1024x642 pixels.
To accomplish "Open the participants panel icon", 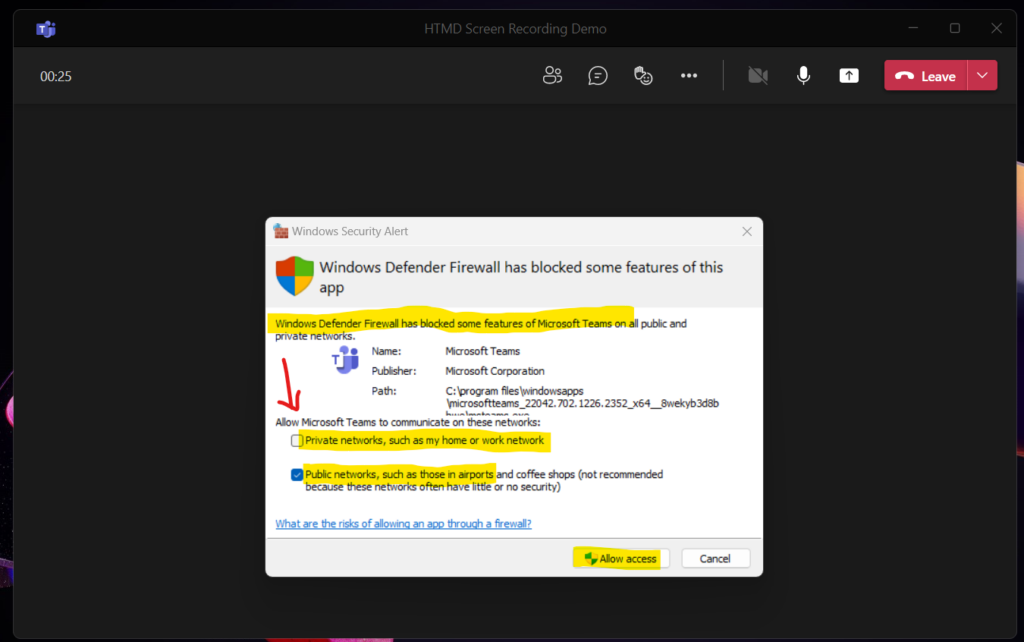I will click(x=552, y=76).
